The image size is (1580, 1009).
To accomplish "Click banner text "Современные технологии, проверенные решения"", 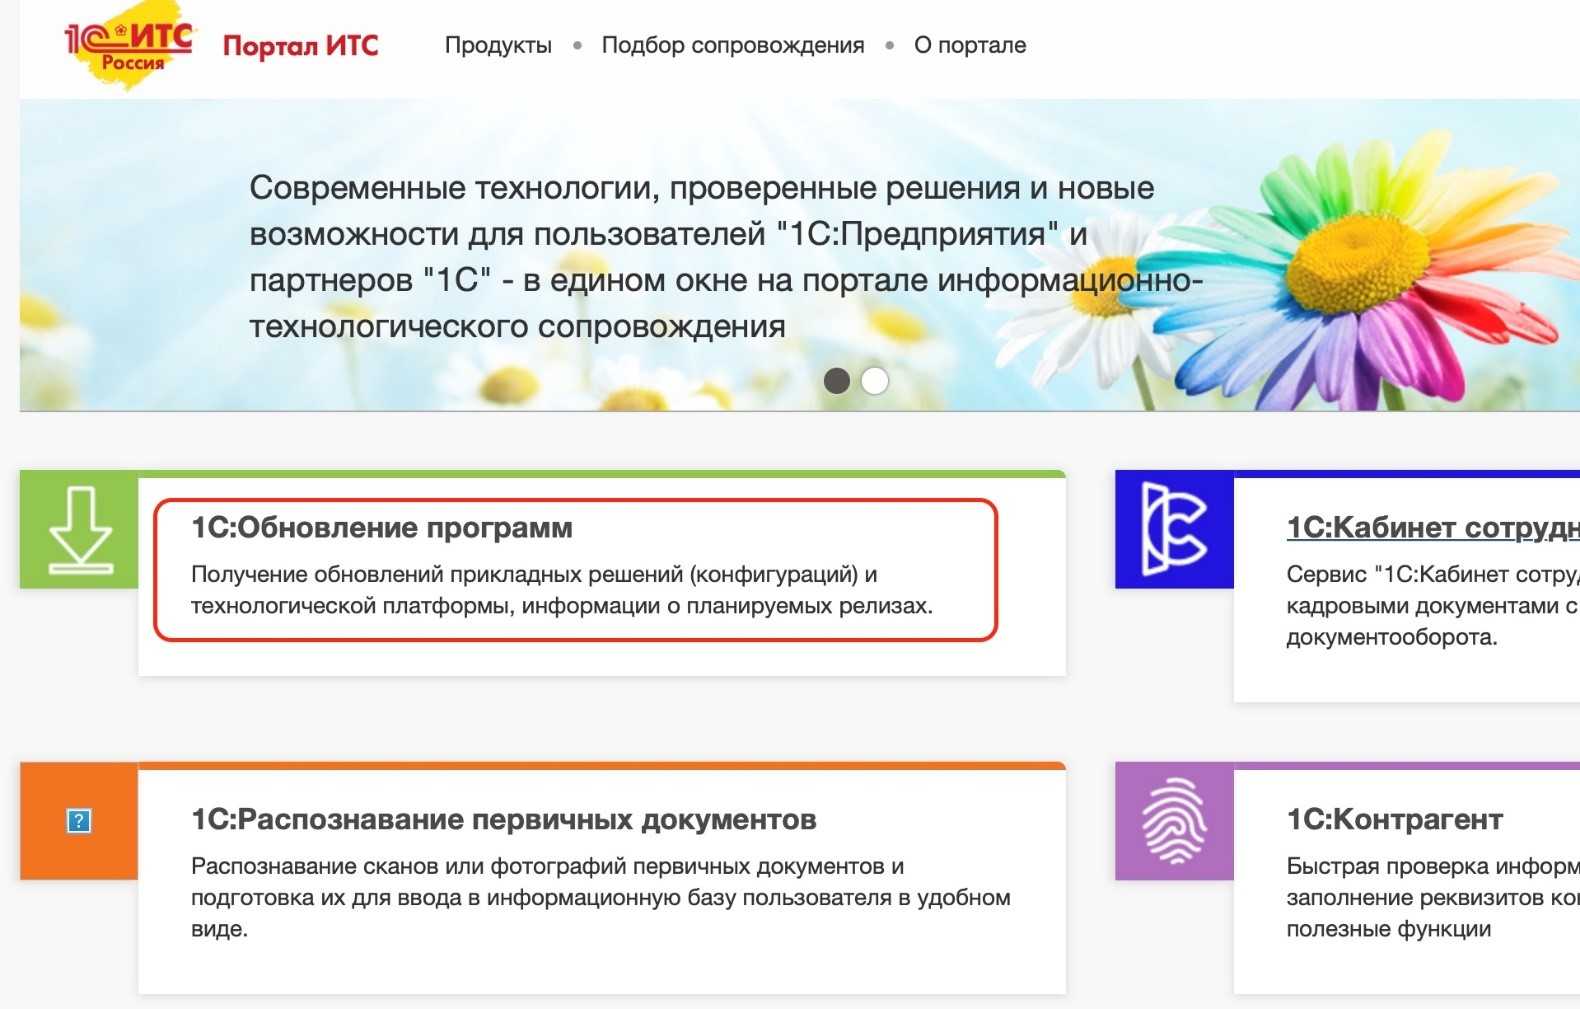I will [634, 188].
